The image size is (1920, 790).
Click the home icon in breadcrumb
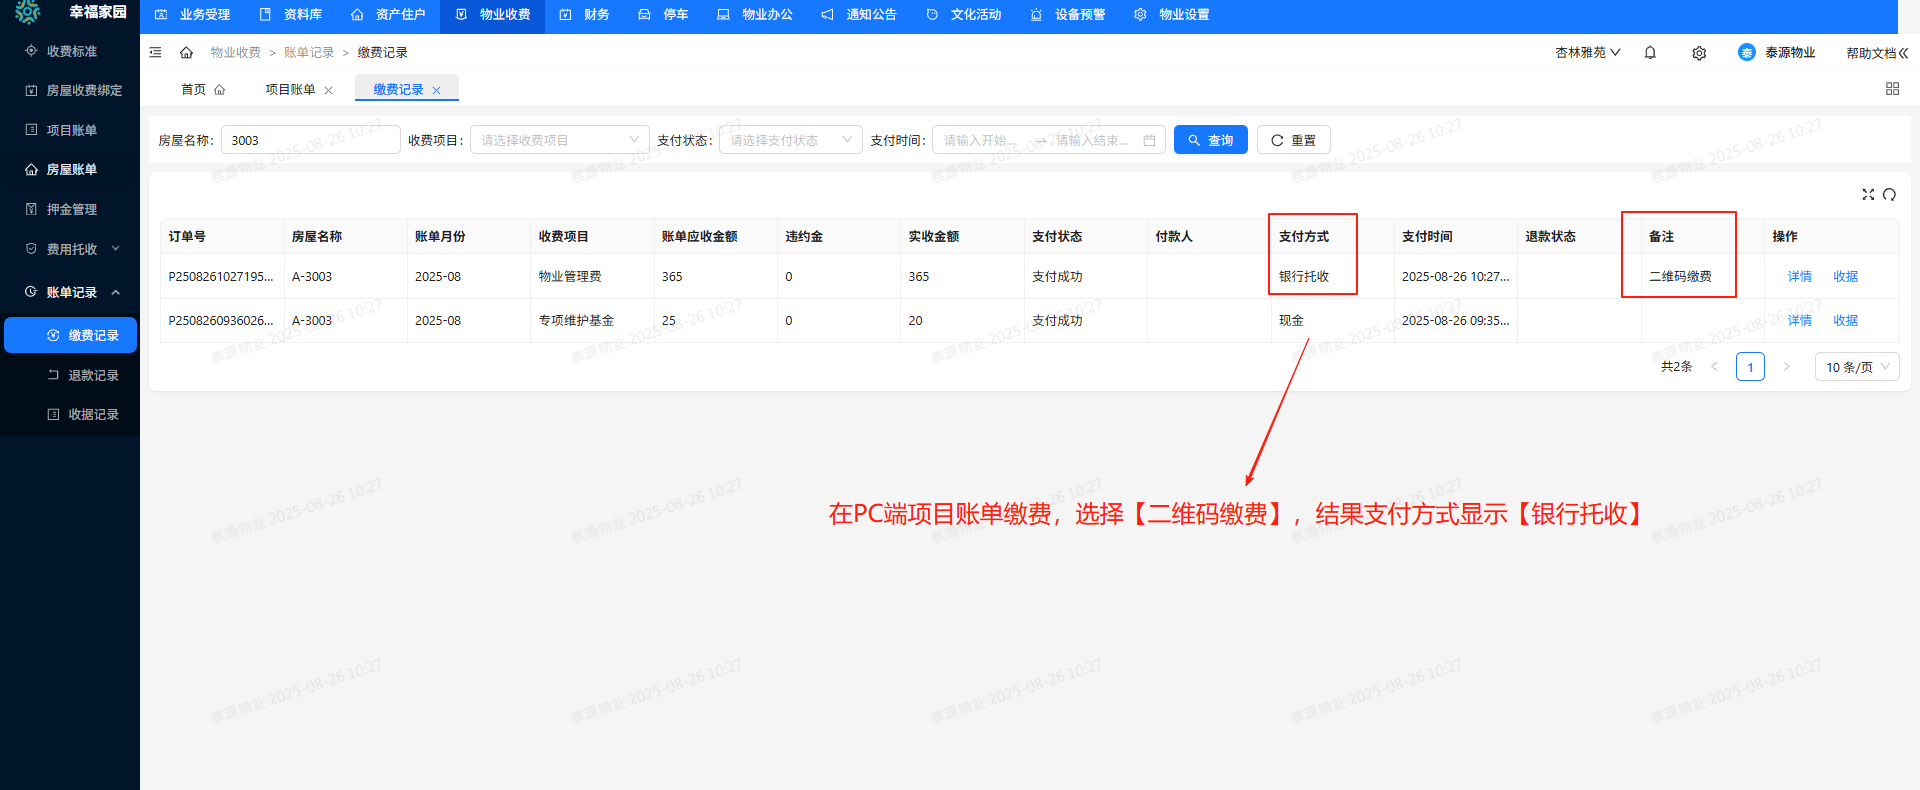pyautogui.click(x=186, y=53)
